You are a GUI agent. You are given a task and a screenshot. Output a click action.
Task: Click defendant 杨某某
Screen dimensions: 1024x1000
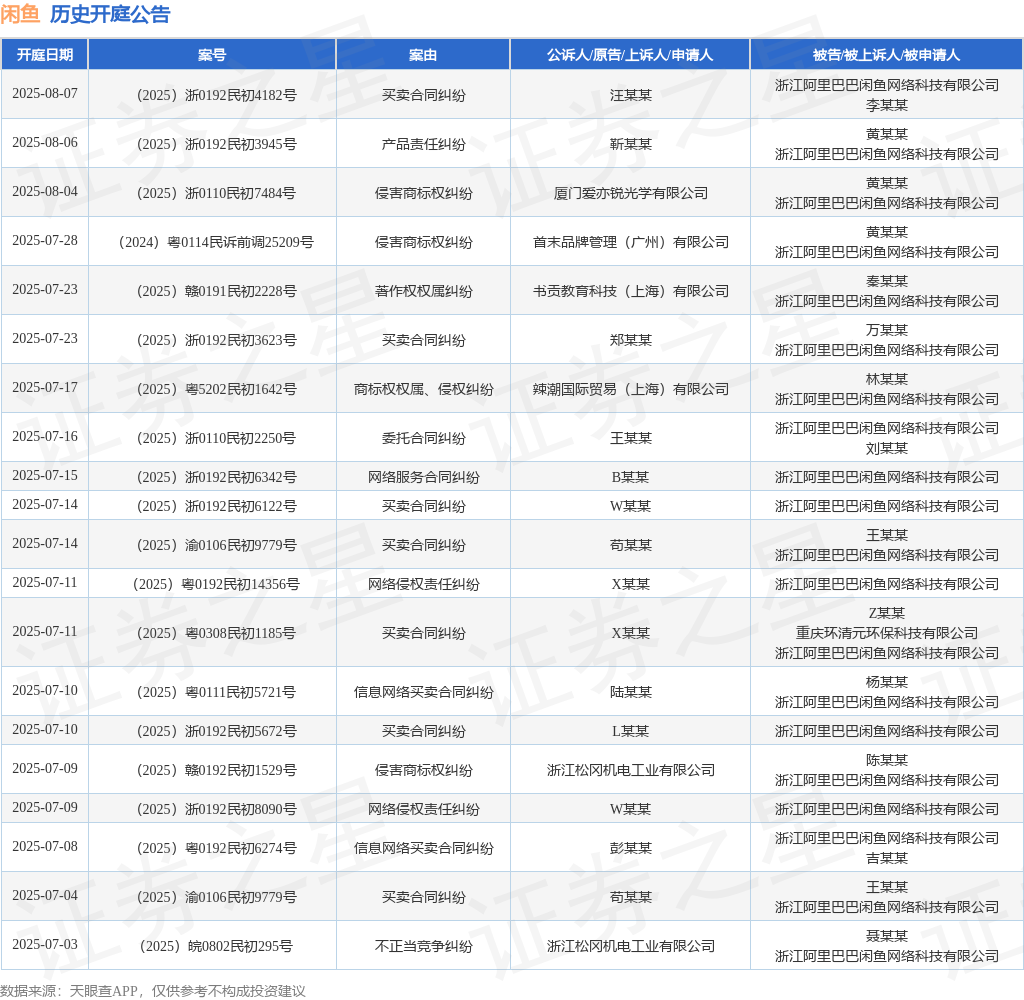click(x=886, y=682)
